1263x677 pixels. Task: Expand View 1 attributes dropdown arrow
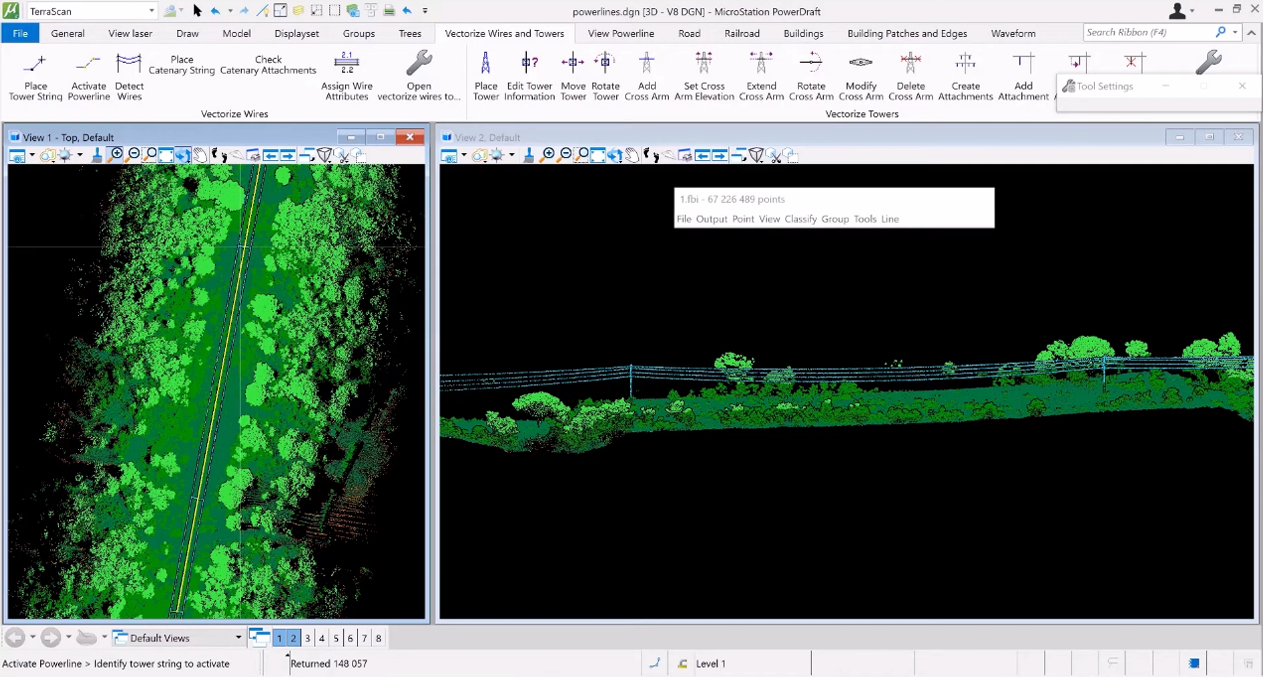(x=32, y=156)
